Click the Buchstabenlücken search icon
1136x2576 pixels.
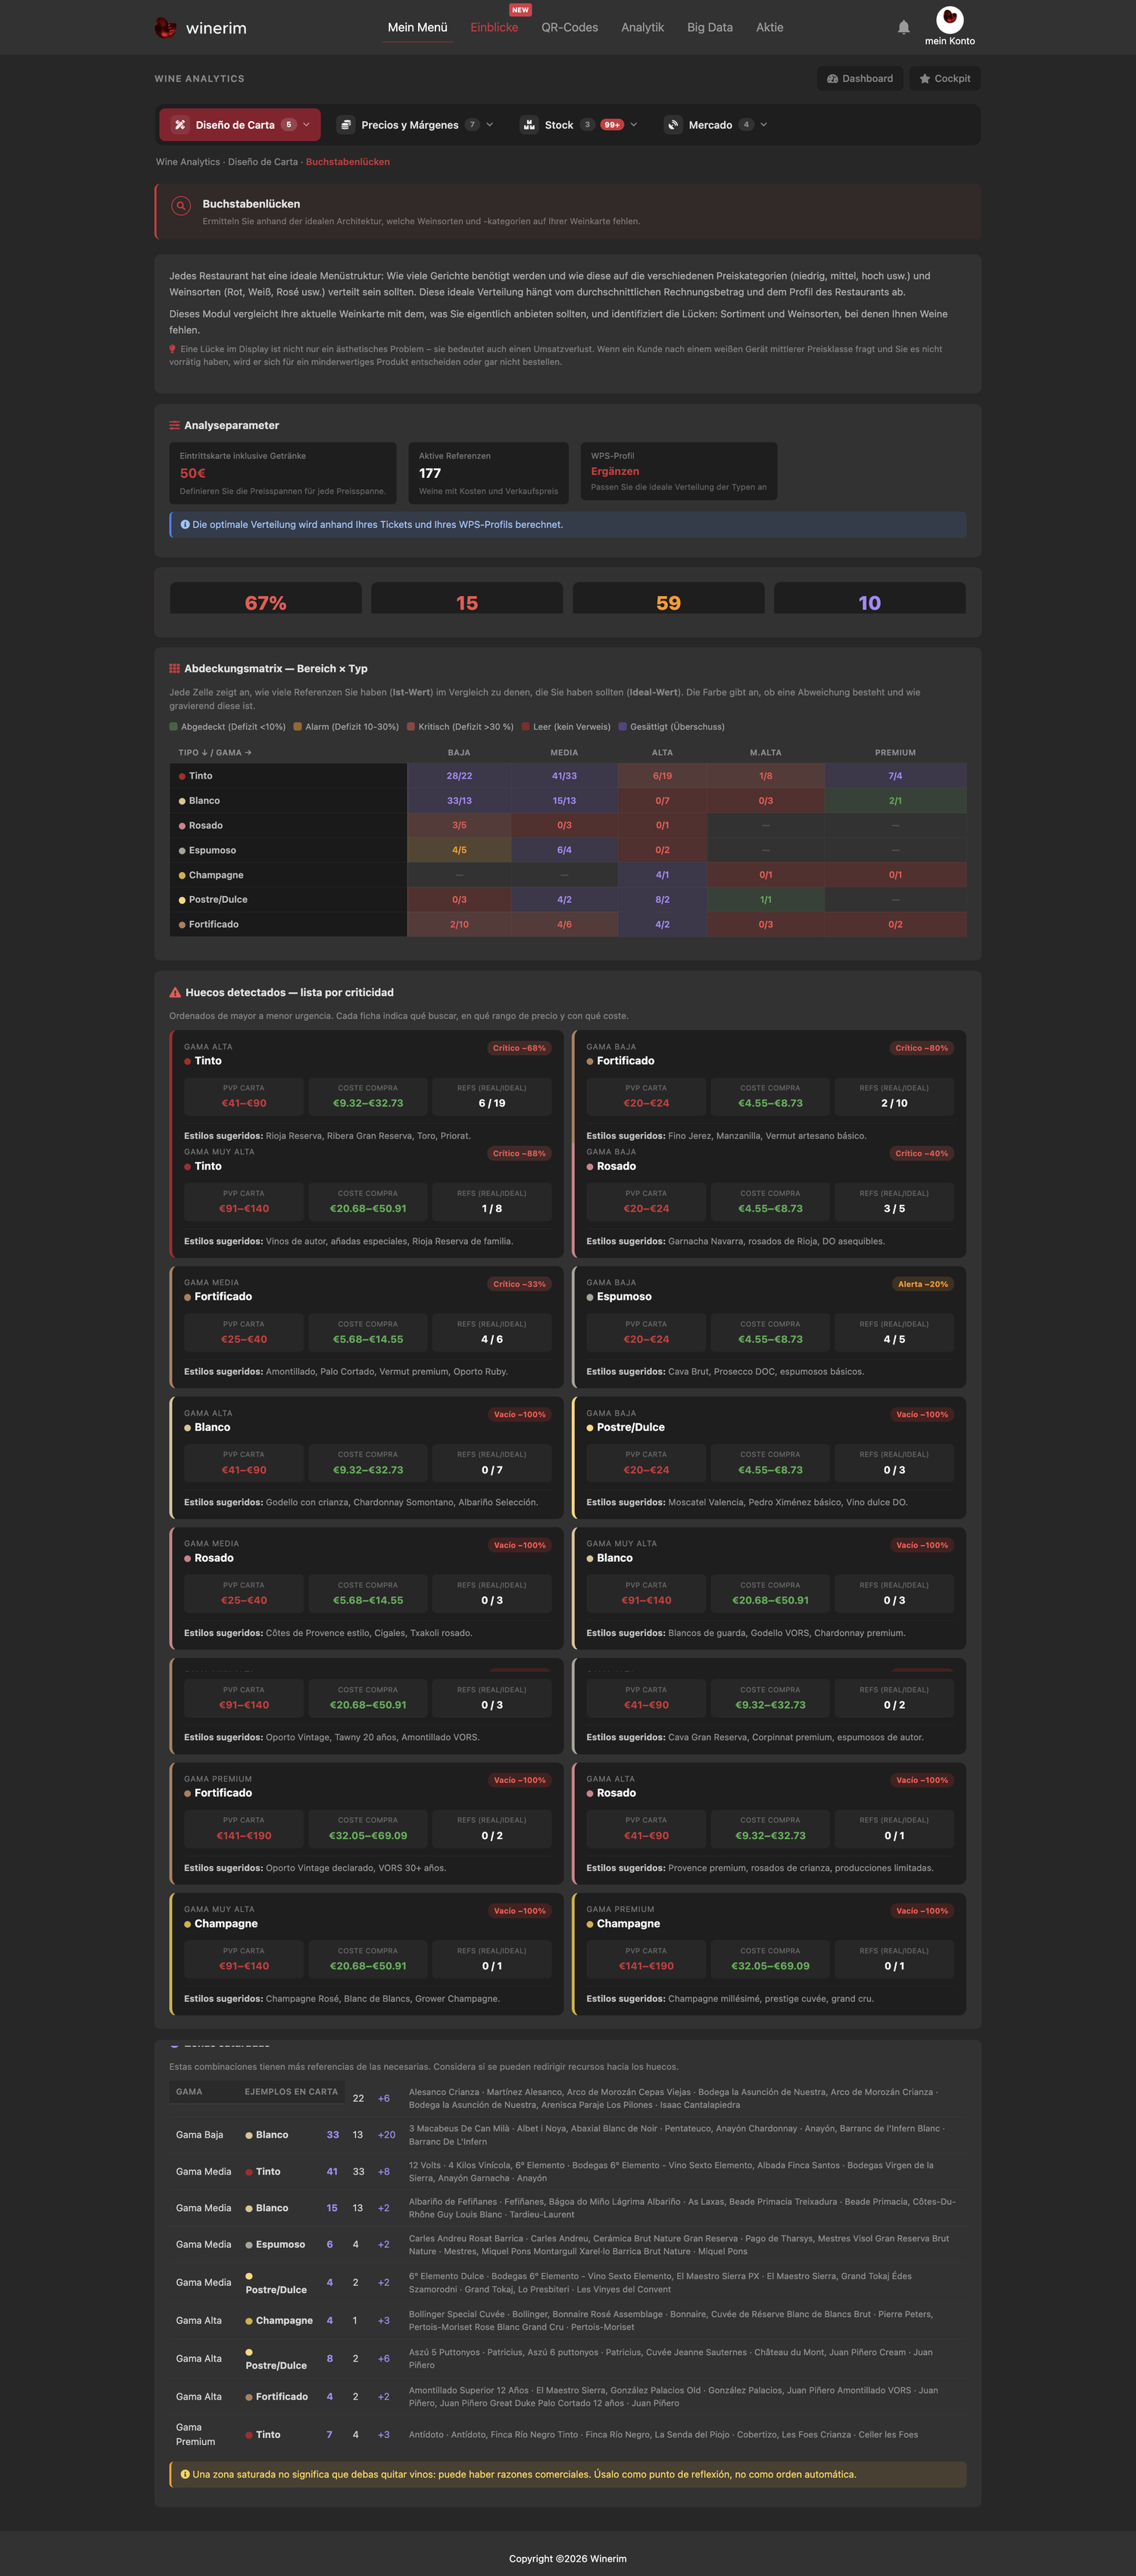pos(181,206)
